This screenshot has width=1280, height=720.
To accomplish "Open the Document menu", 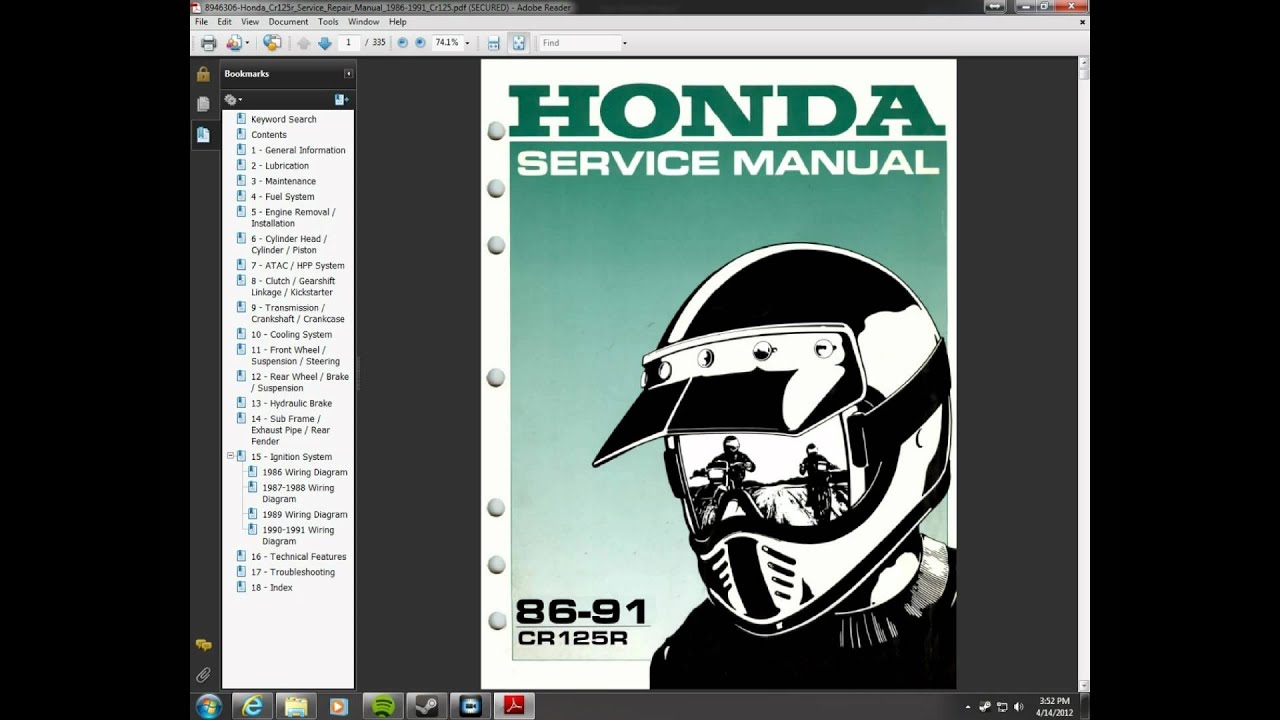I will (x=288, y=21).
